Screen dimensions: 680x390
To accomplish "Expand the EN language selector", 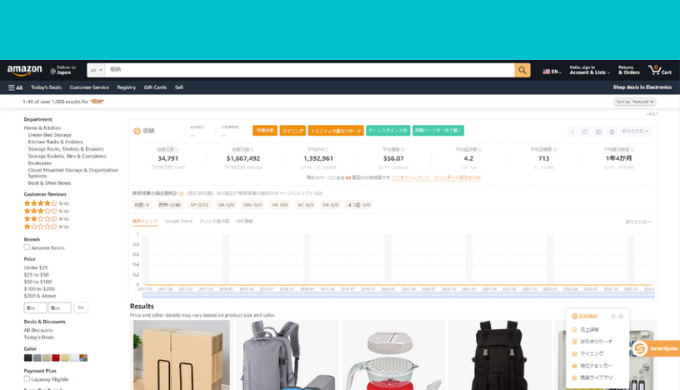I will [552, 71].
